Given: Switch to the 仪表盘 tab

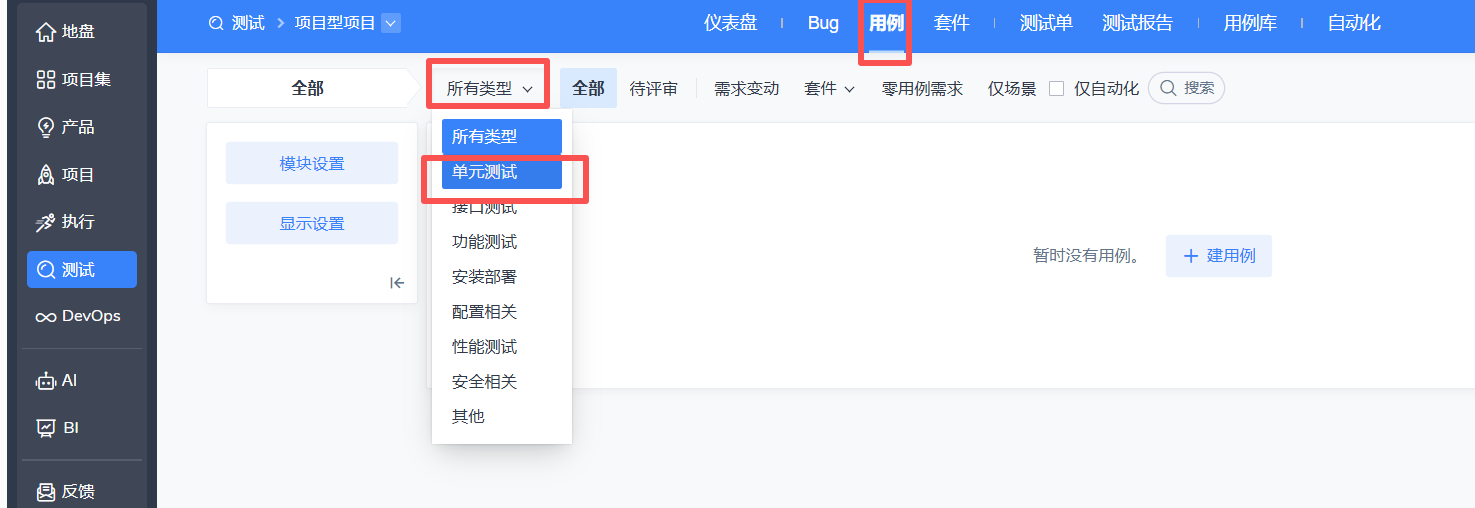Looking at the screenshot, I should point(730,23).
